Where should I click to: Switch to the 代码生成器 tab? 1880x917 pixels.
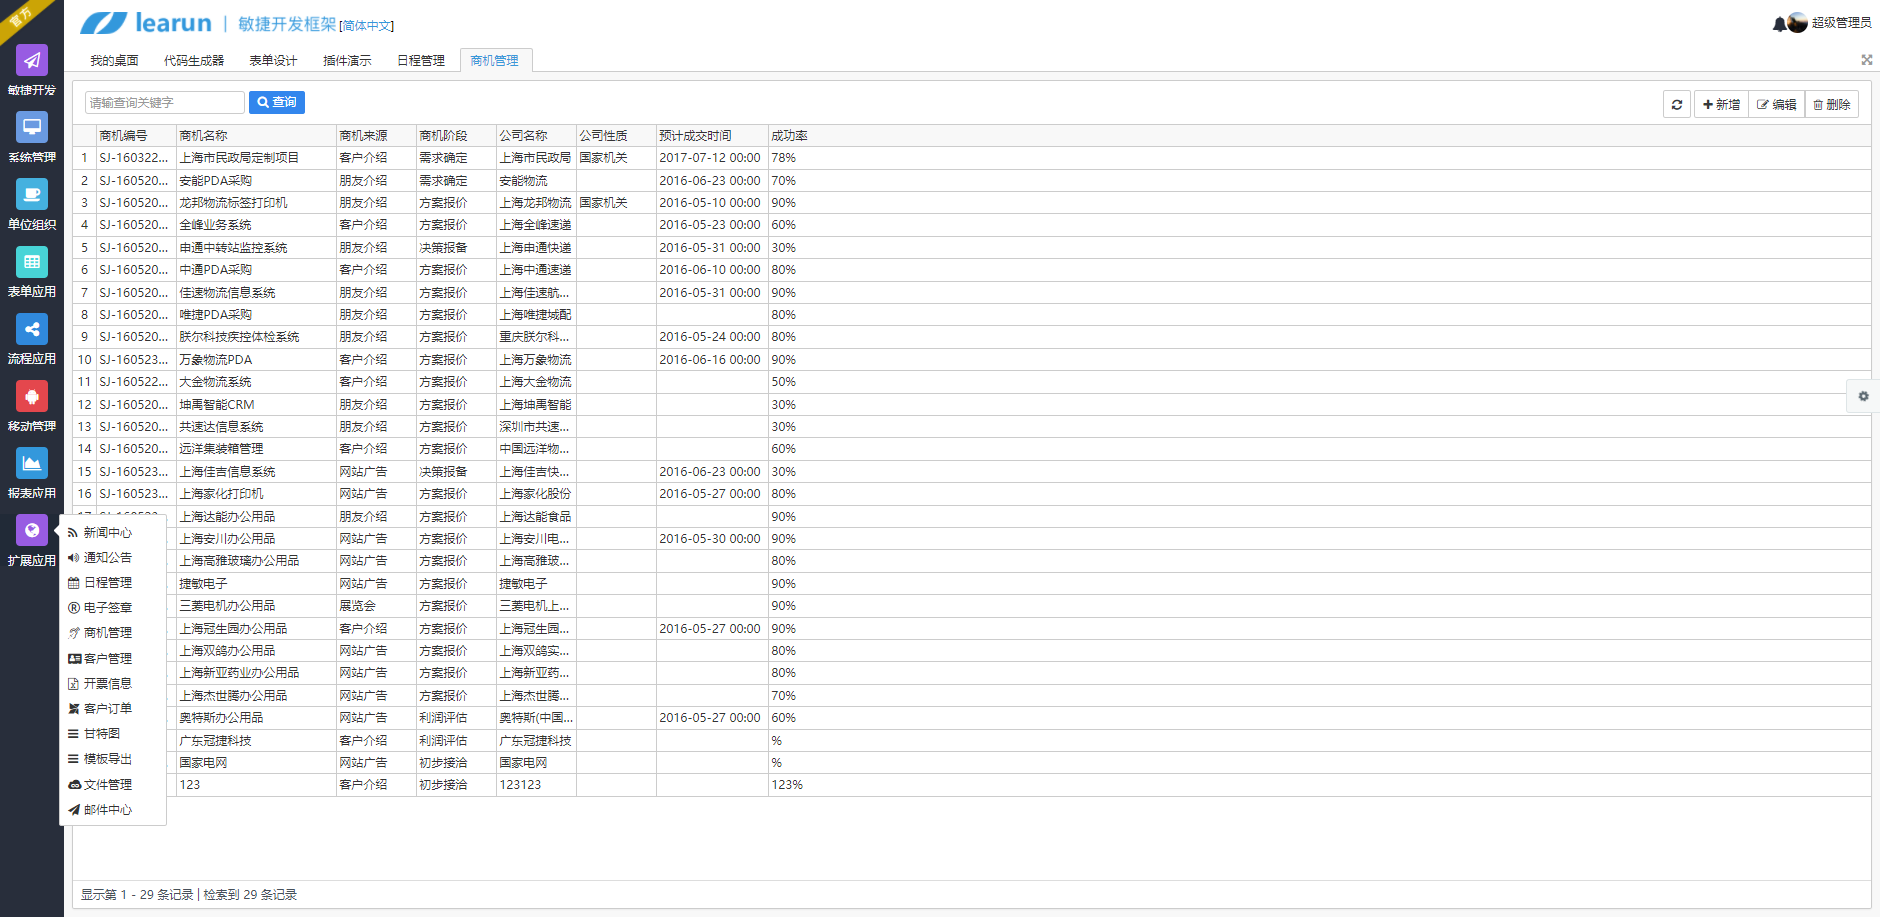click(194, 61)
